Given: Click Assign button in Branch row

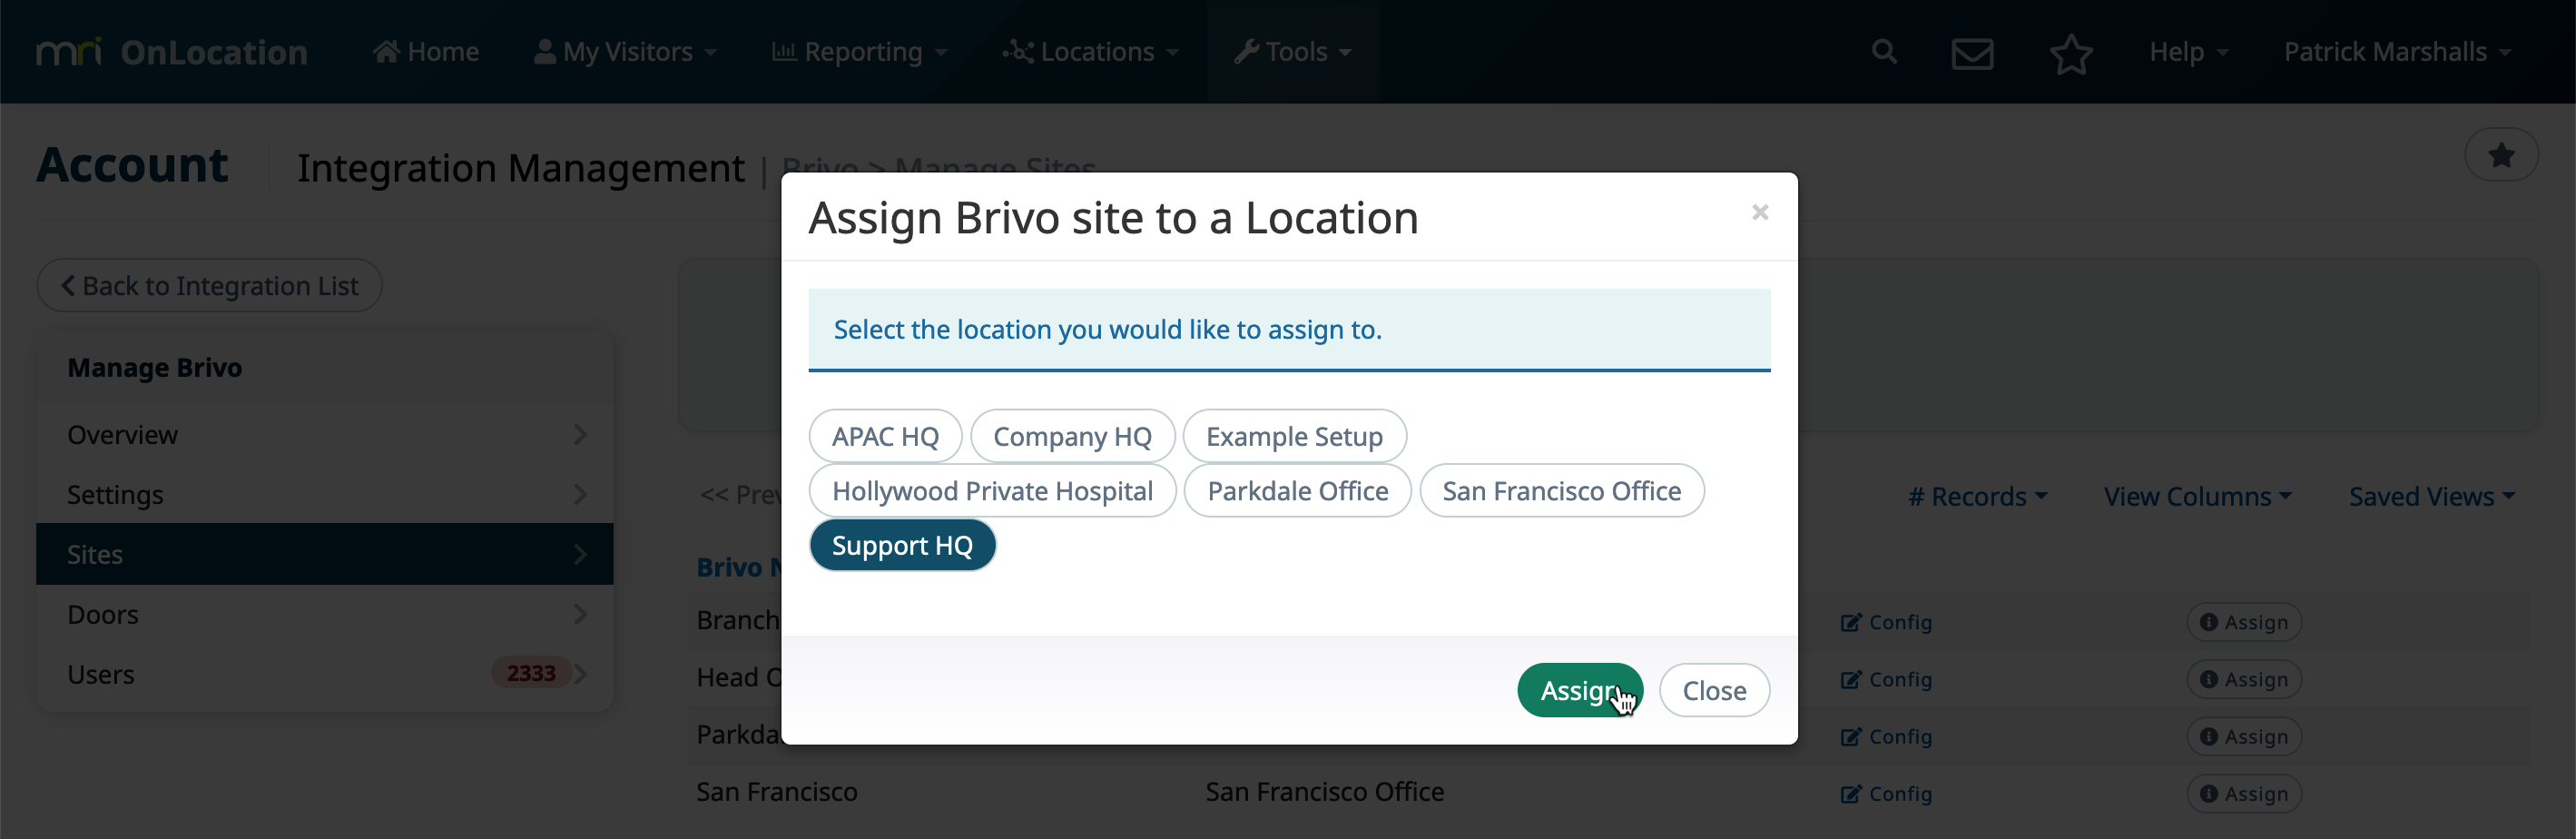Looking at the screenshot, I should point(2244,622).
